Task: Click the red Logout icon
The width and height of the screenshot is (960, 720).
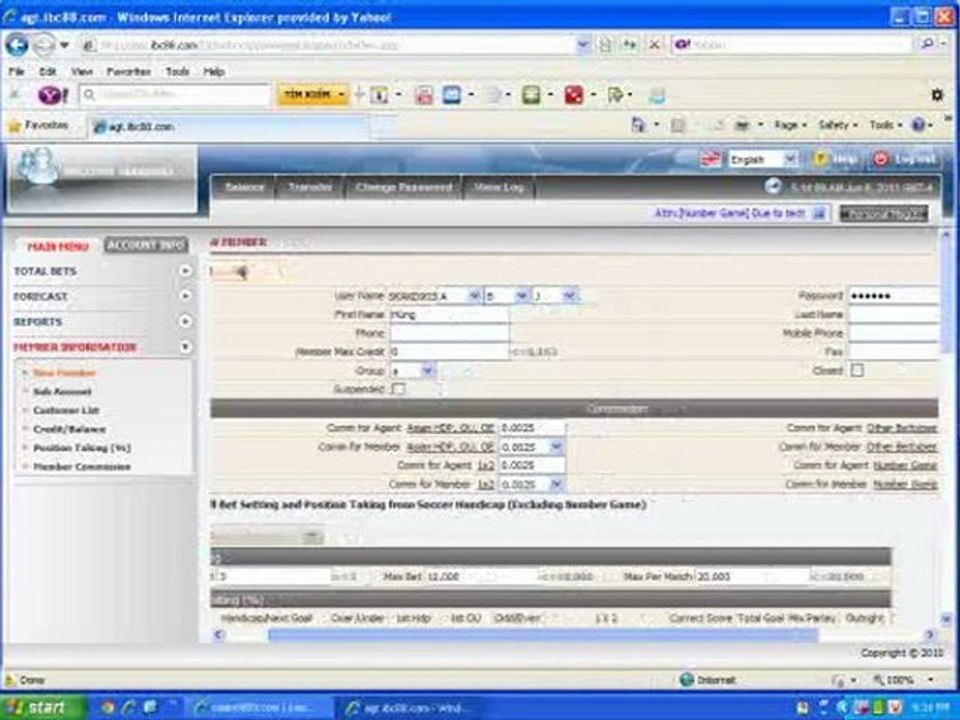Action: [880, 159]
